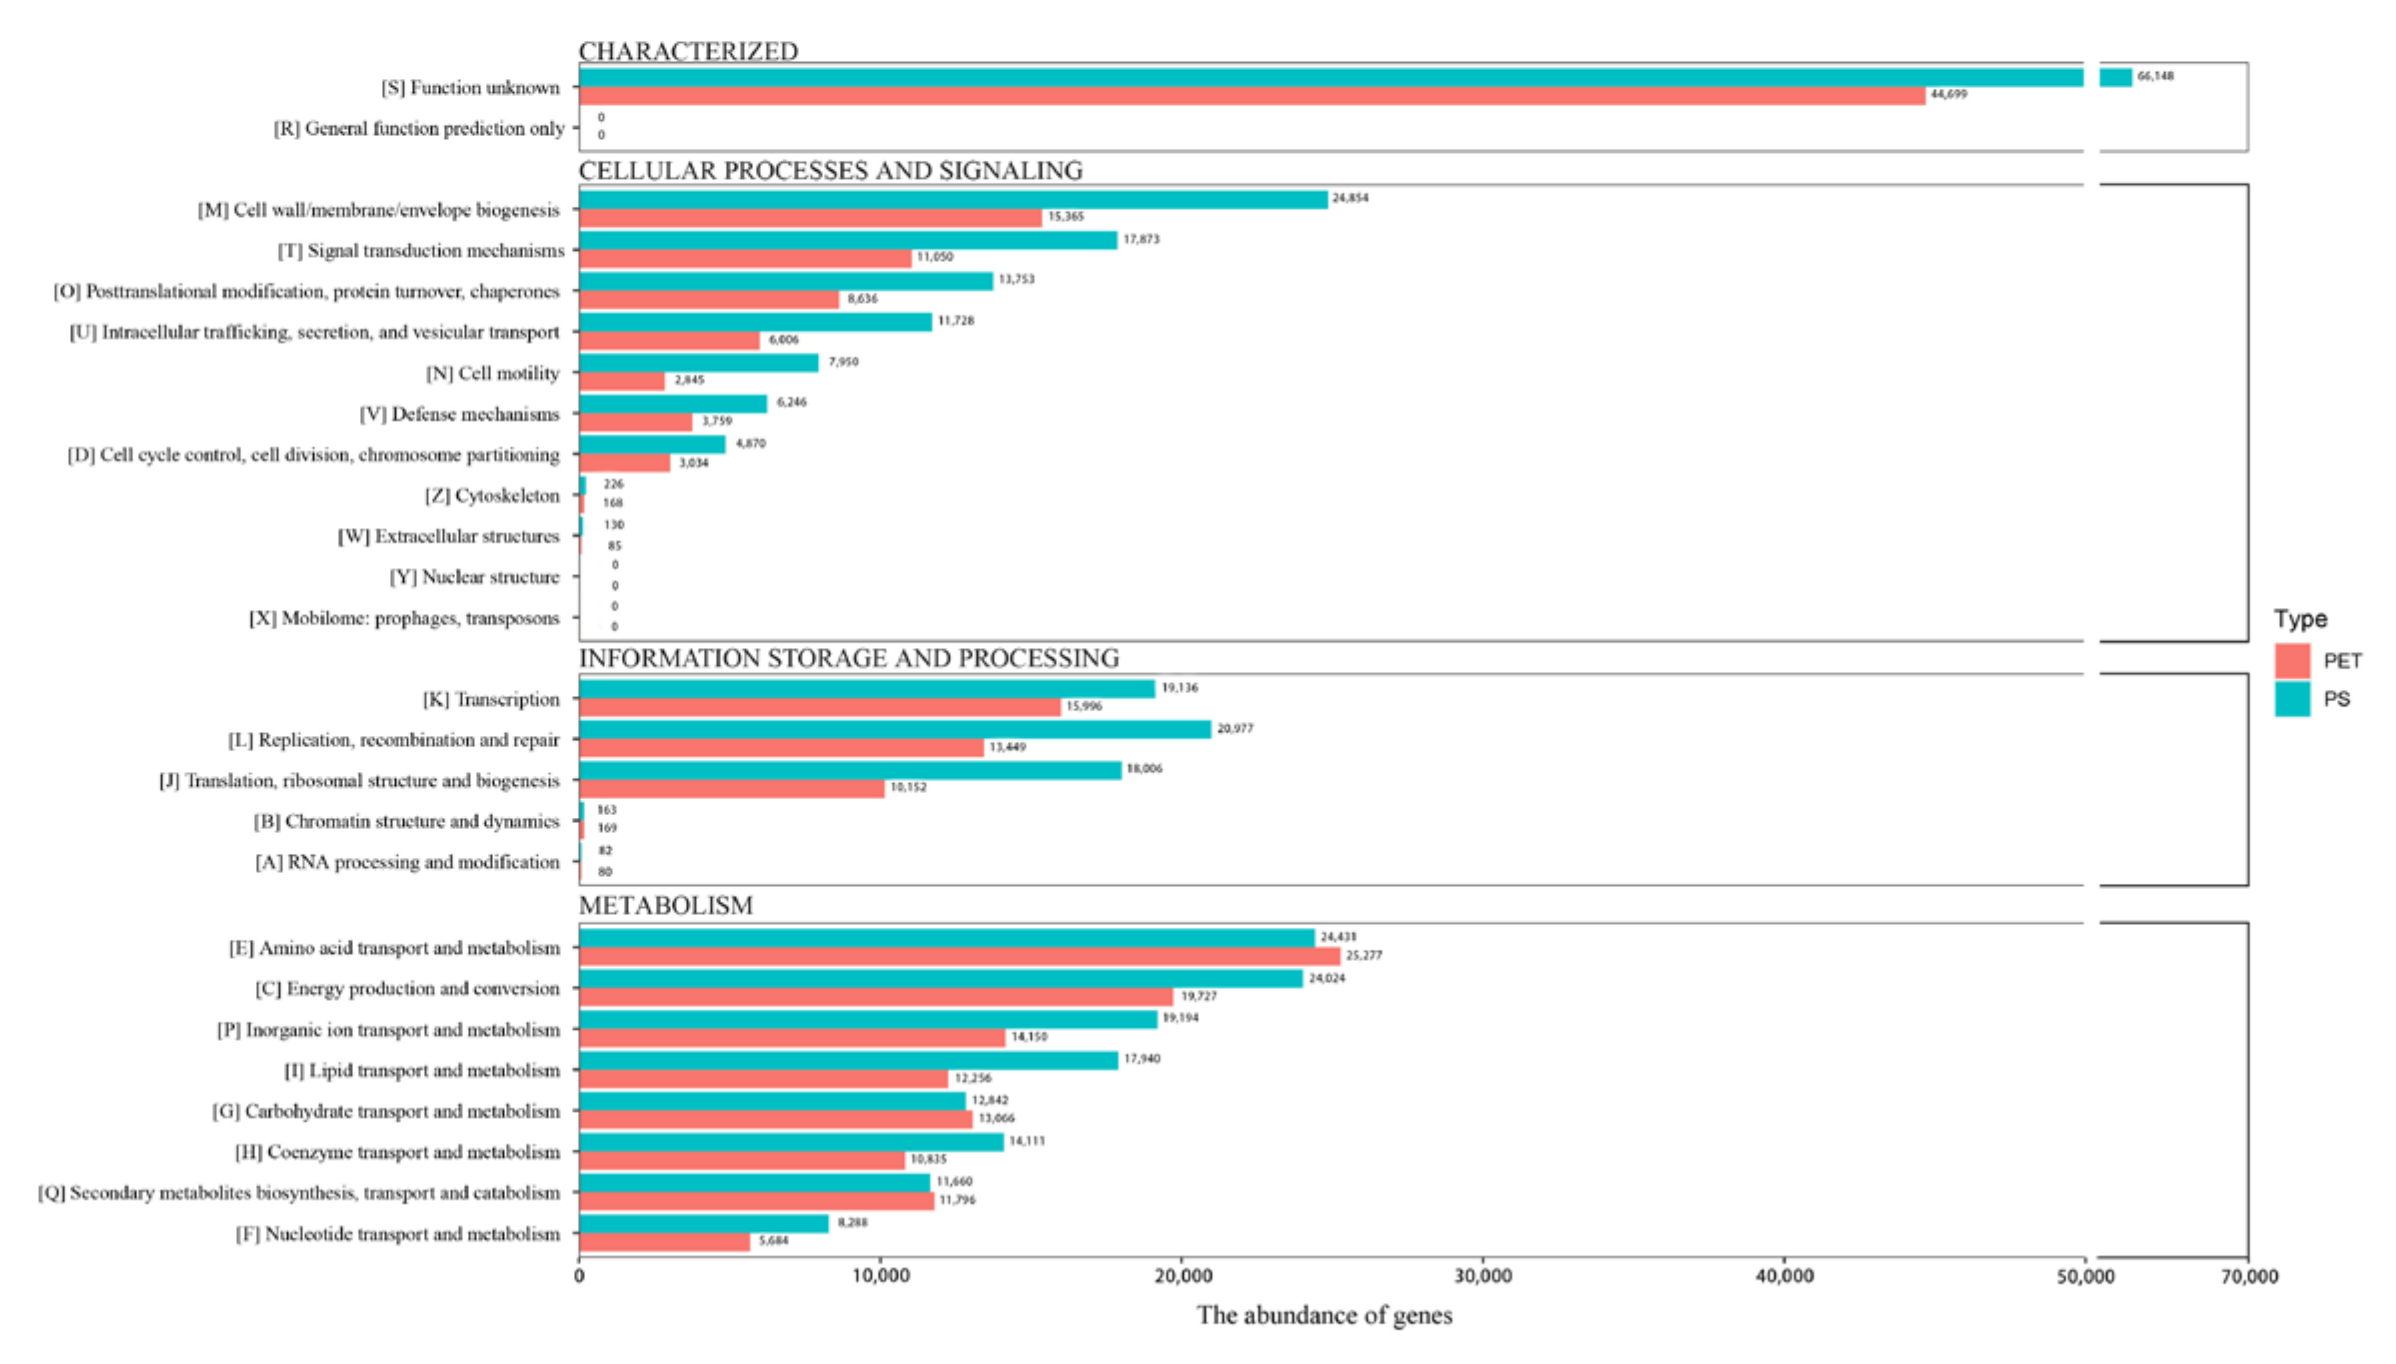2396x1364 pixels.
Task: Click the [N] Cell motility label
Action: (x=492, y=373)
